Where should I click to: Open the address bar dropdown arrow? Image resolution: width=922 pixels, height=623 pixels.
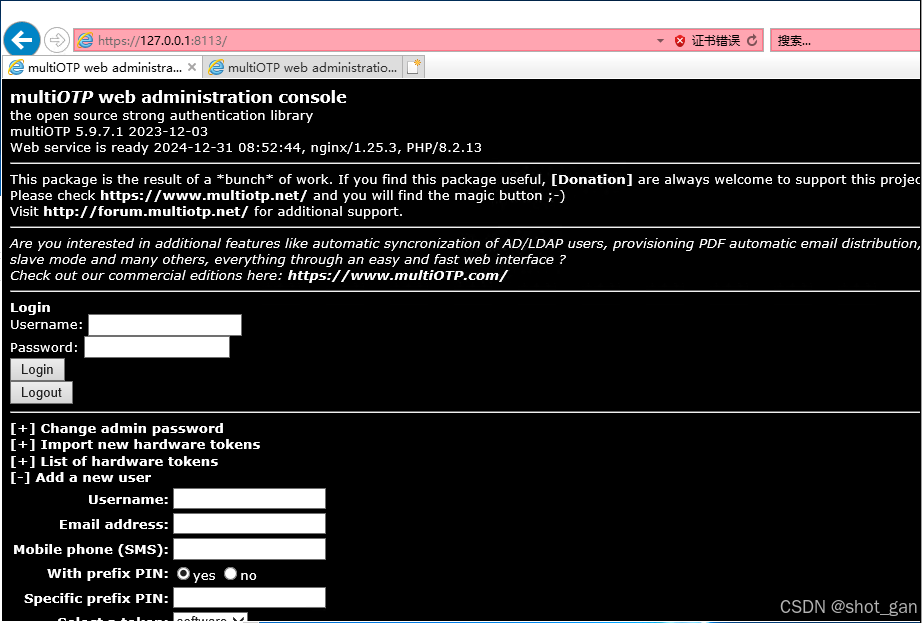click(660, 41)
